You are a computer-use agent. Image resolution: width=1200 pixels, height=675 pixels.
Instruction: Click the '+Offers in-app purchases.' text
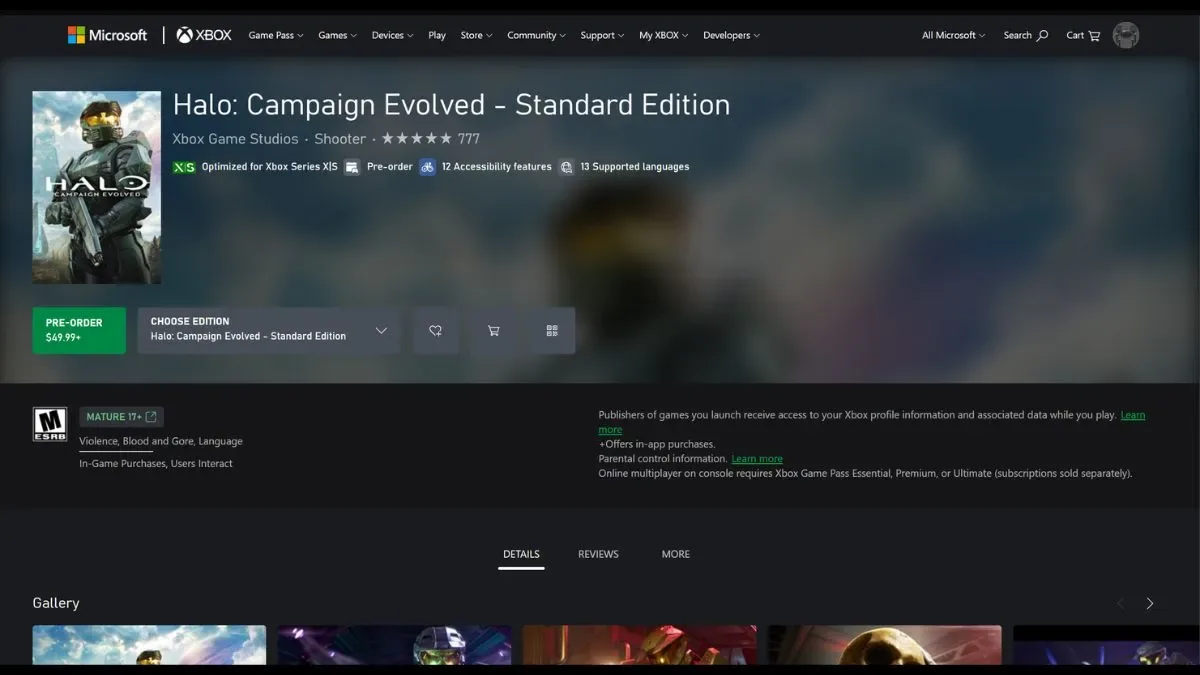657,444
